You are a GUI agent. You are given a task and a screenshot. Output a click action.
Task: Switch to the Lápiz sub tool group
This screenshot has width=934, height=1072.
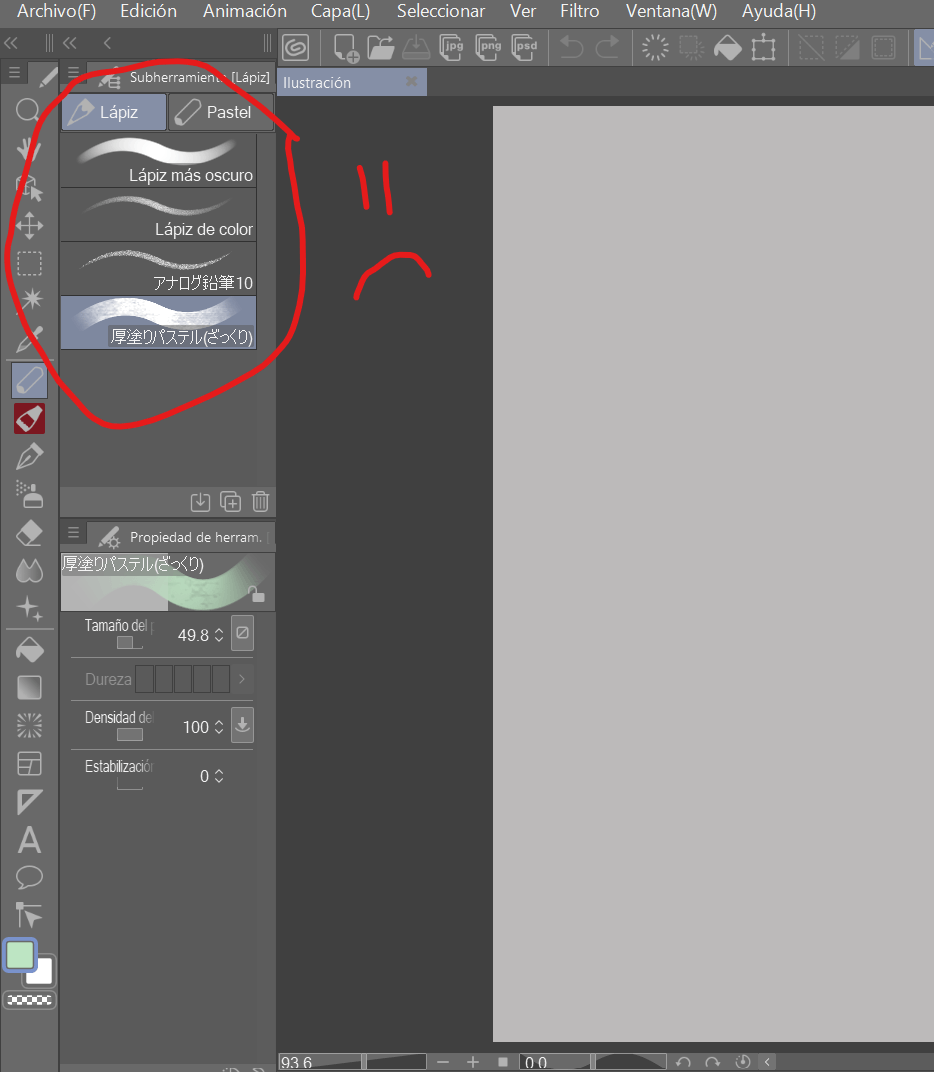(x=114, y=111)
